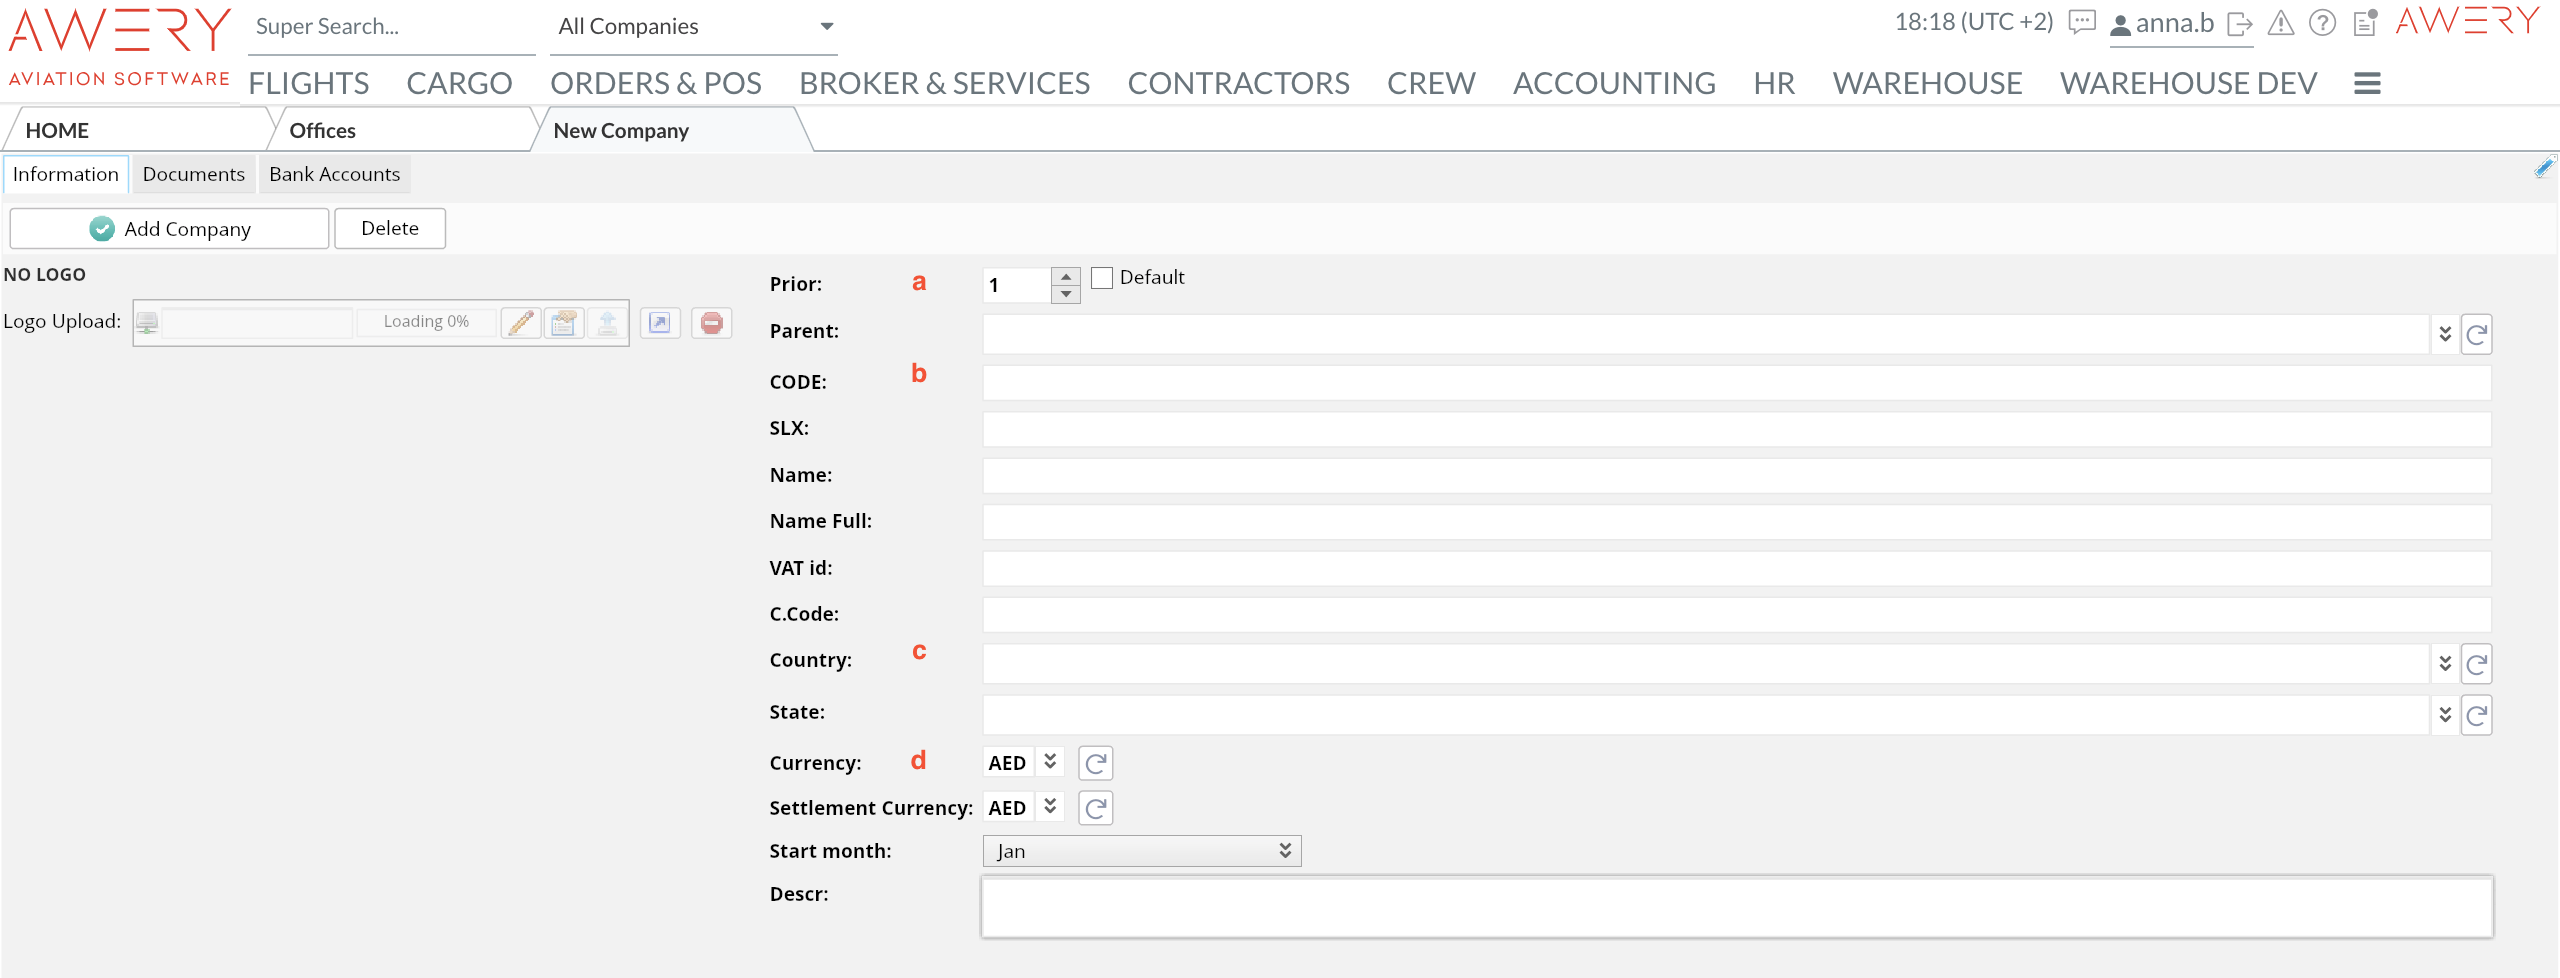Viewport: 2560px width, 978px height.
Task: Switch to the Bank Accounts tab
Action: click(334, 174)
